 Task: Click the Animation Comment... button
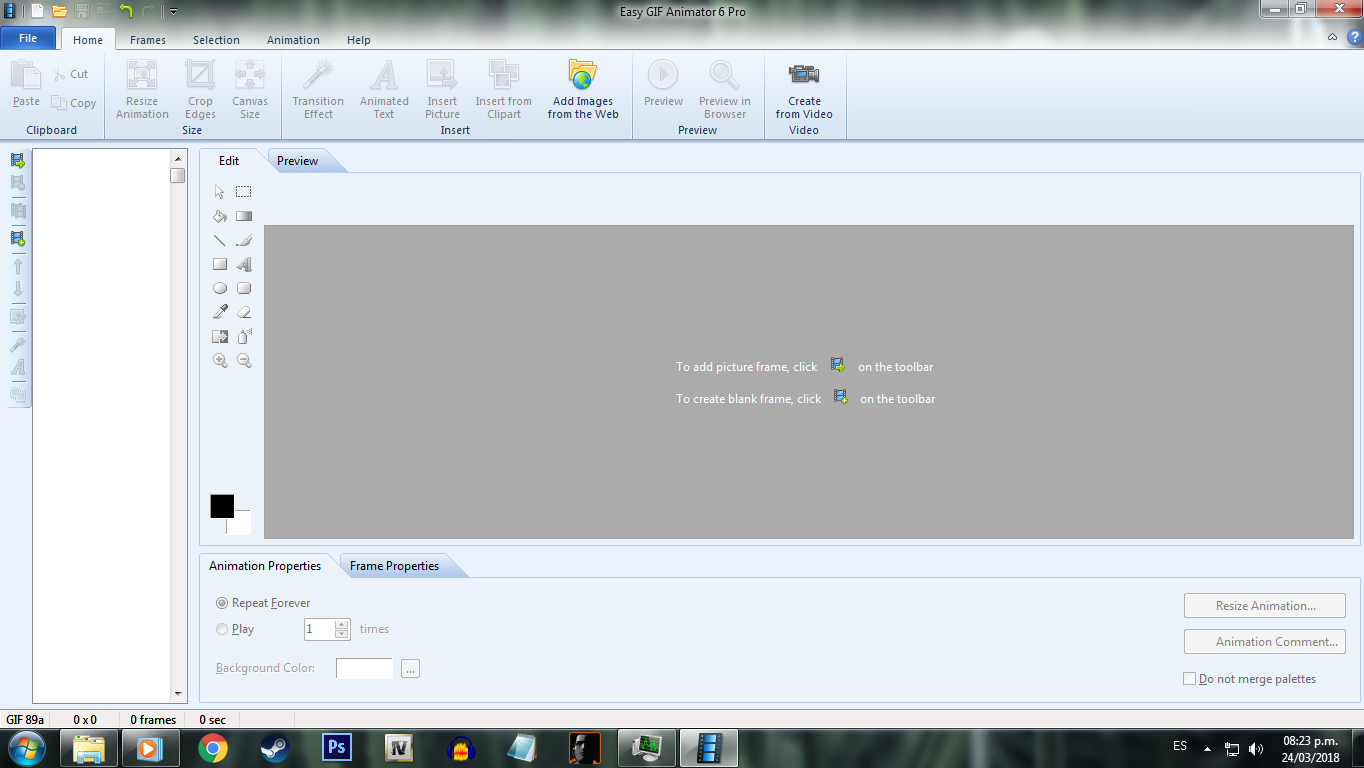click(x=1265, y=642)
